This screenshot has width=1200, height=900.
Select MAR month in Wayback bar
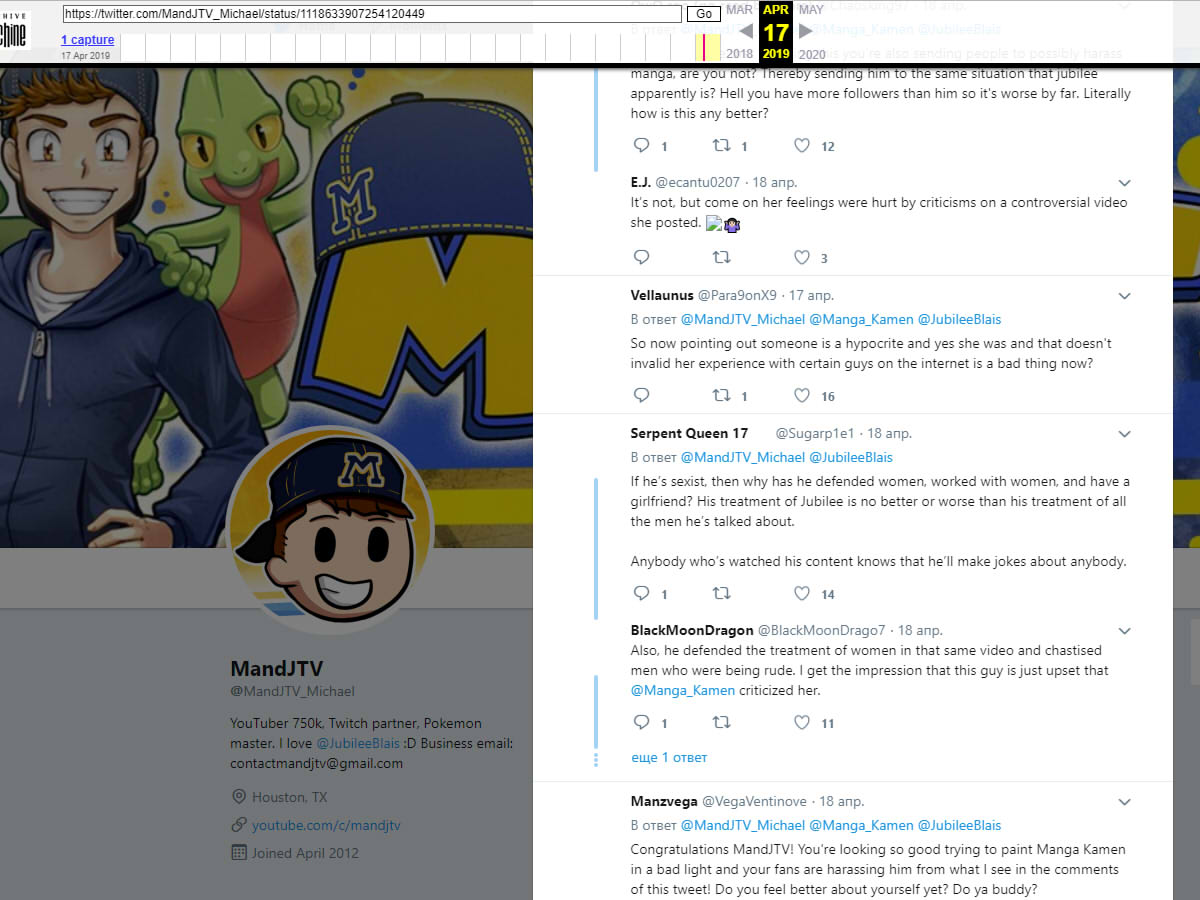click(740, 9)
